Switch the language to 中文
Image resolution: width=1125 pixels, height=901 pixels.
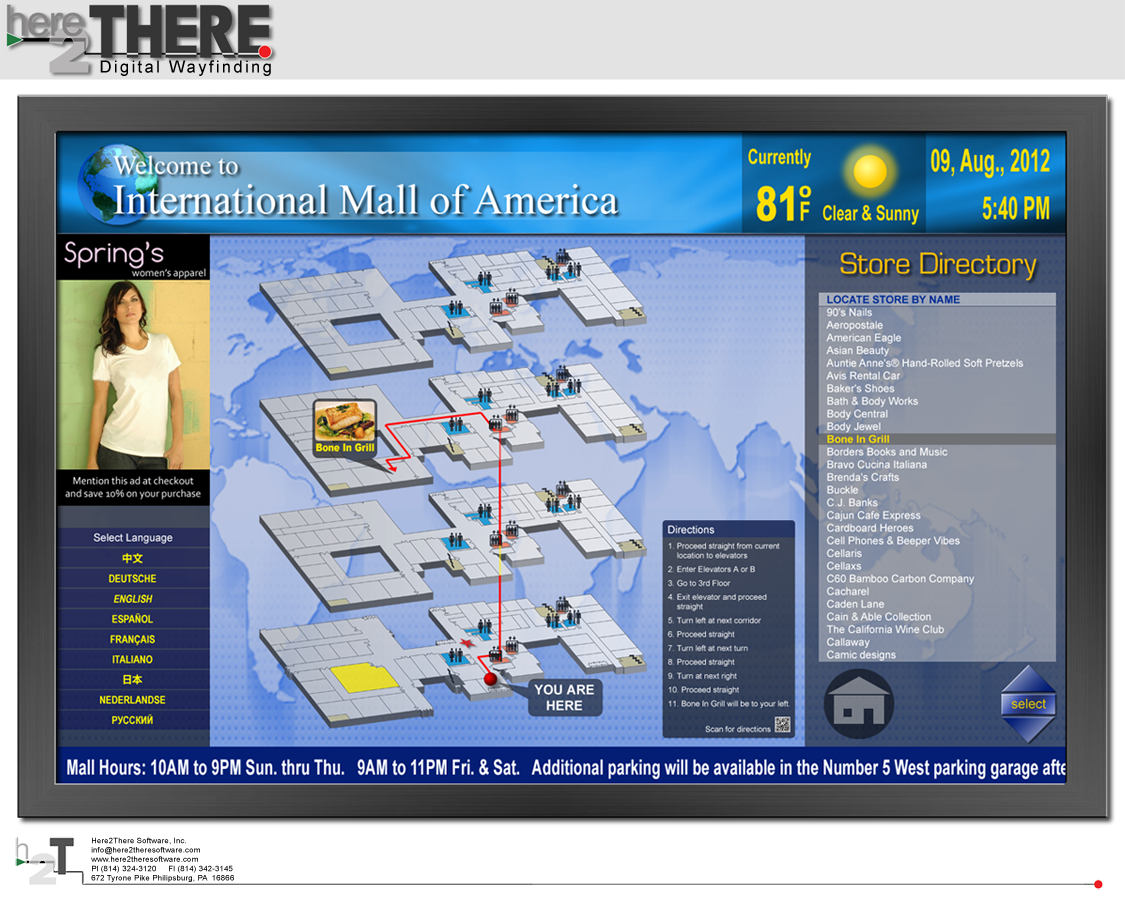[x=133, y=558]
